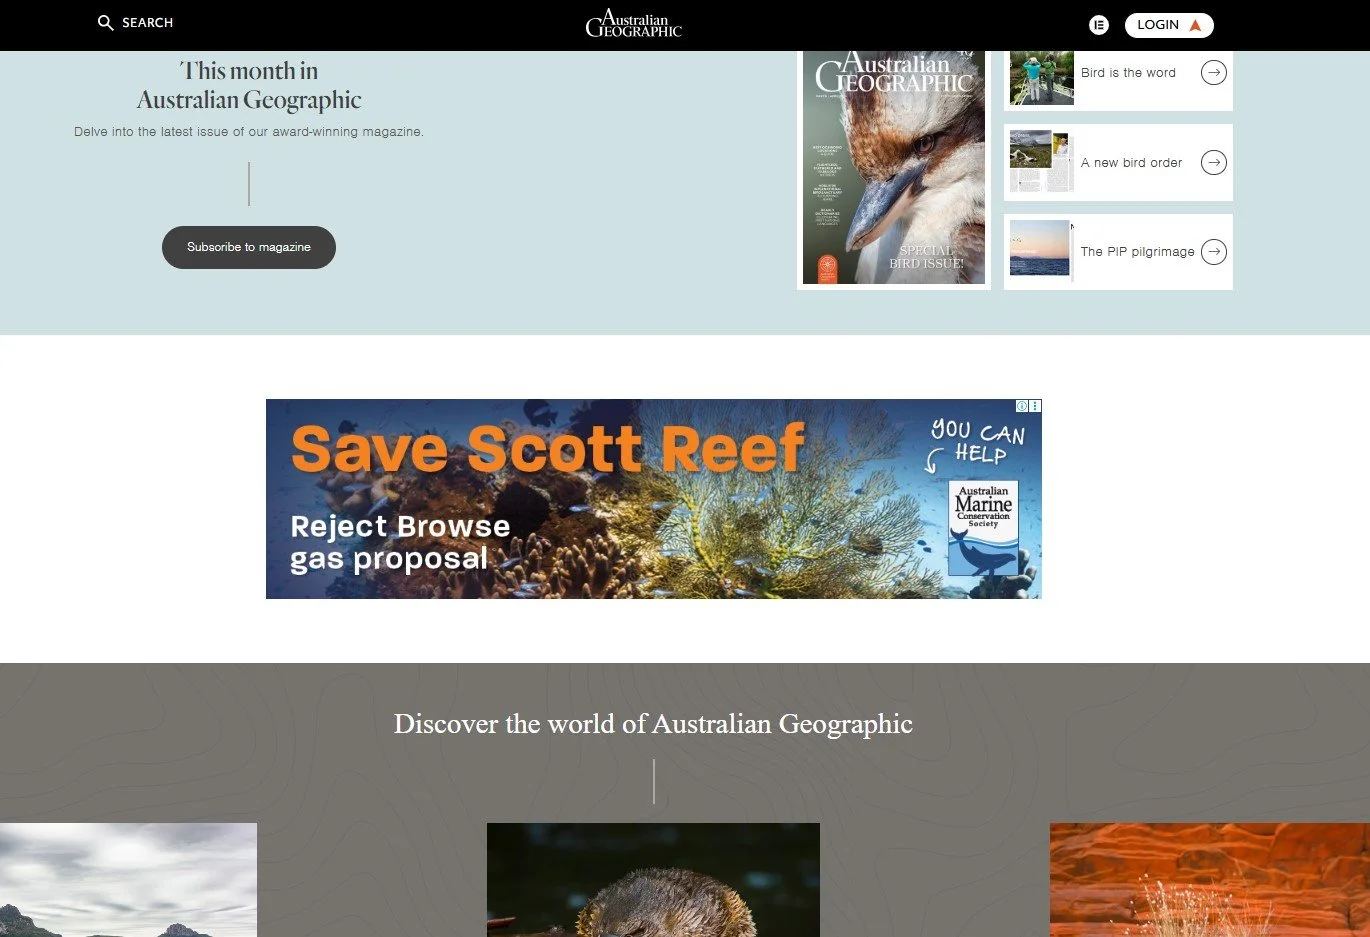Open the cloudy mountain photo card
The height and width of the screenshot is (937, 1370).
point(128,880)
